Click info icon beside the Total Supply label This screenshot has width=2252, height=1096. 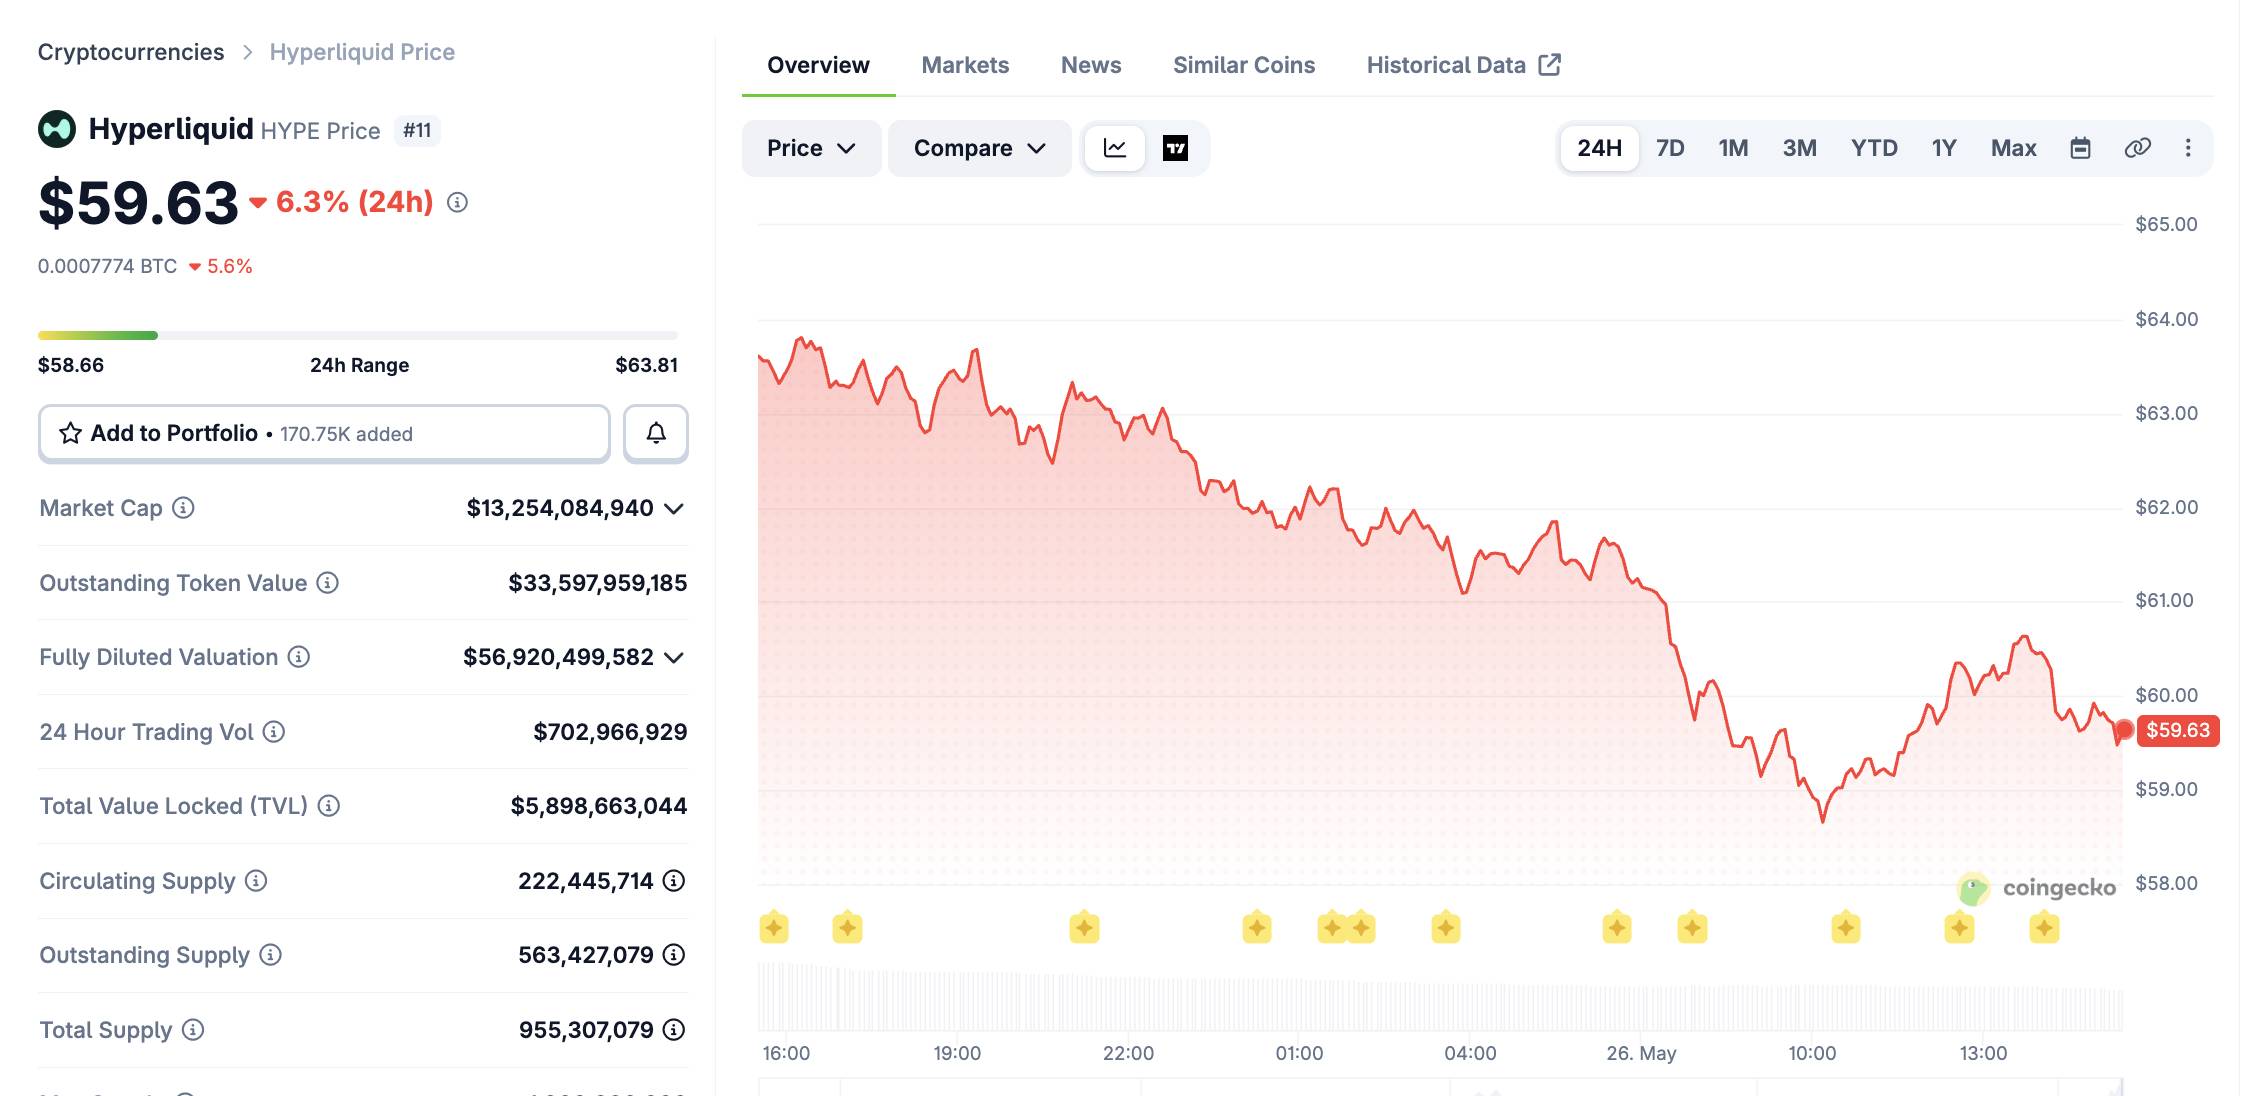pos(193,1030)
